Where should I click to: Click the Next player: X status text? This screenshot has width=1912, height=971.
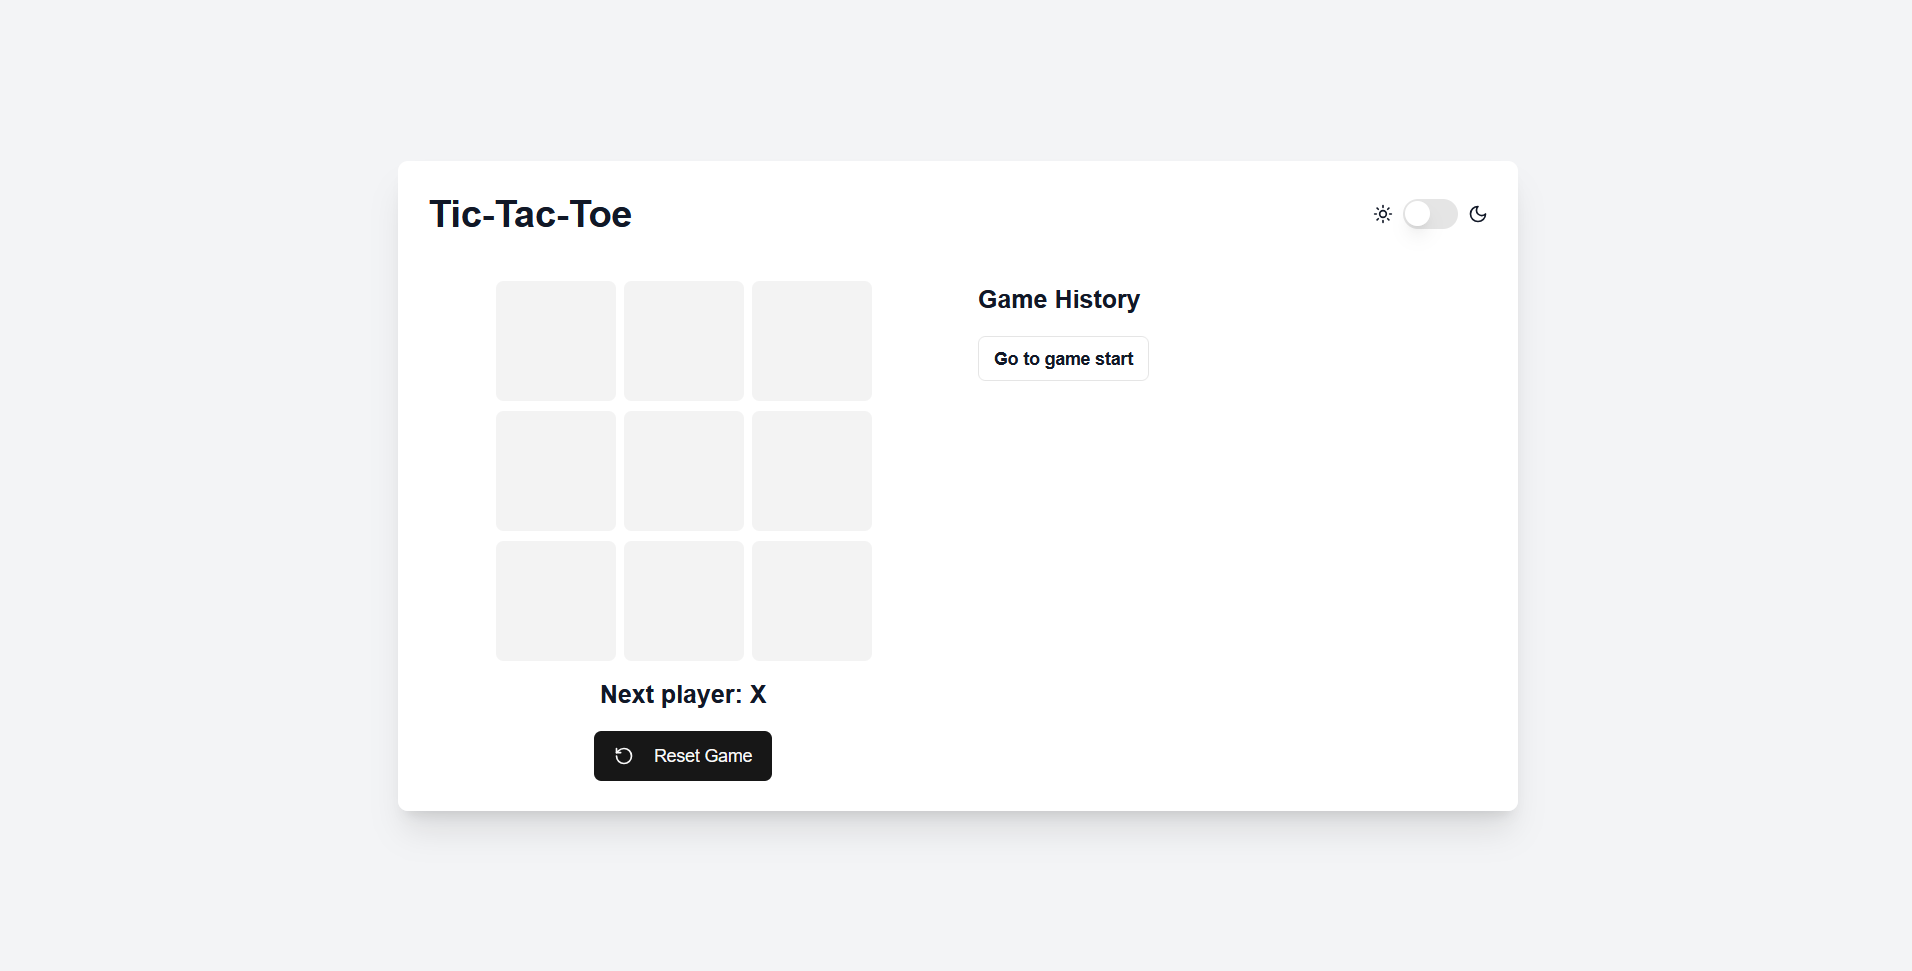[683, 694]
